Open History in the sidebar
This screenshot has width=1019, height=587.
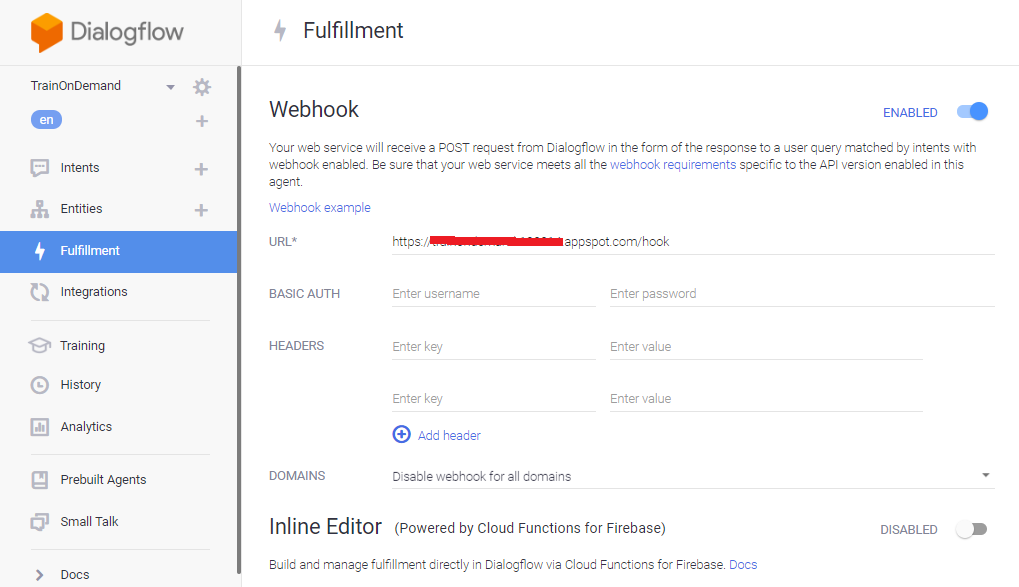(x=81, y=385)
